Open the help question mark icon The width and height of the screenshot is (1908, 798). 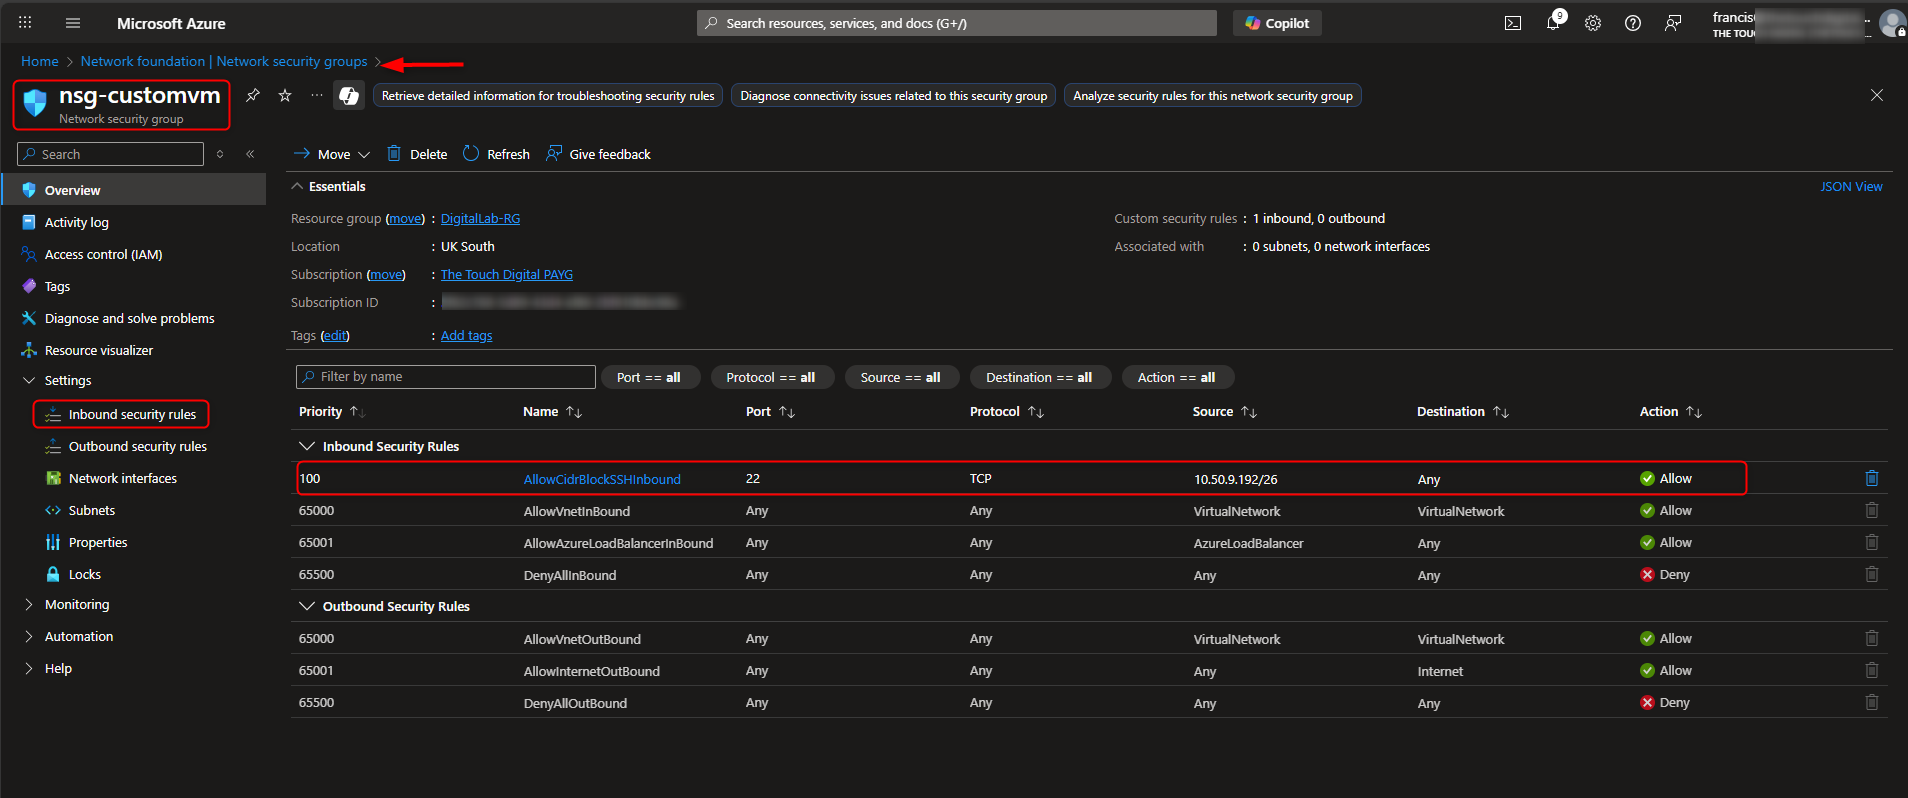(x=1633, y=23)
